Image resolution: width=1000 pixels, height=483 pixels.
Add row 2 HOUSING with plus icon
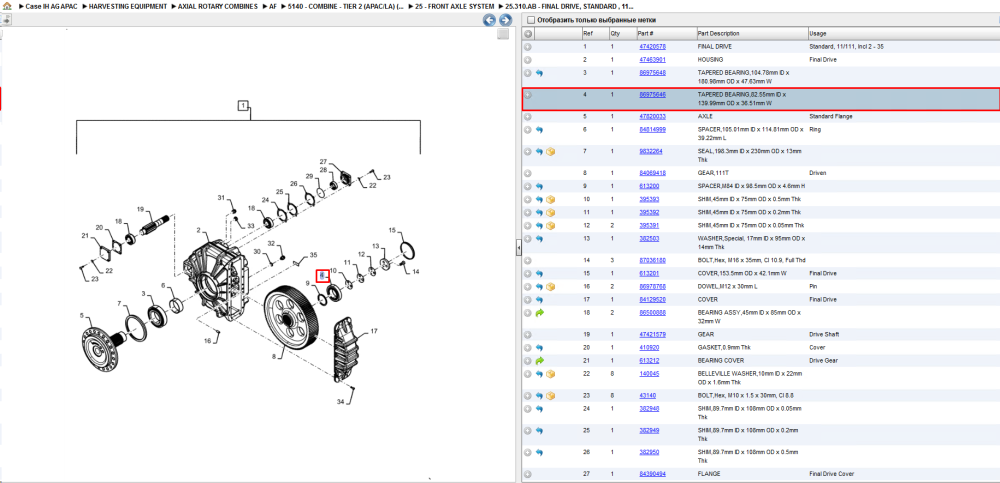pos(528,59)
